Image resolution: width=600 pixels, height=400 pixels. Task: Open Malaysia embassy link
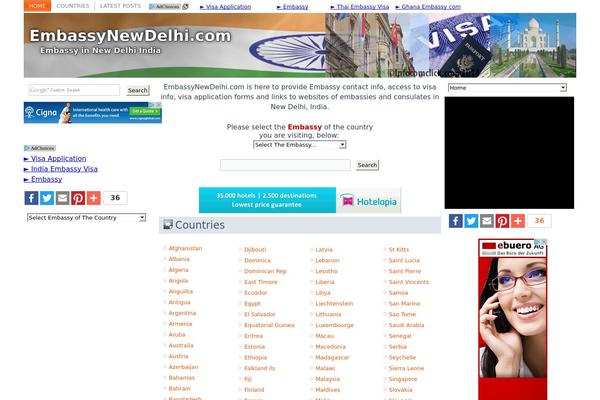[x=328, y=379]
